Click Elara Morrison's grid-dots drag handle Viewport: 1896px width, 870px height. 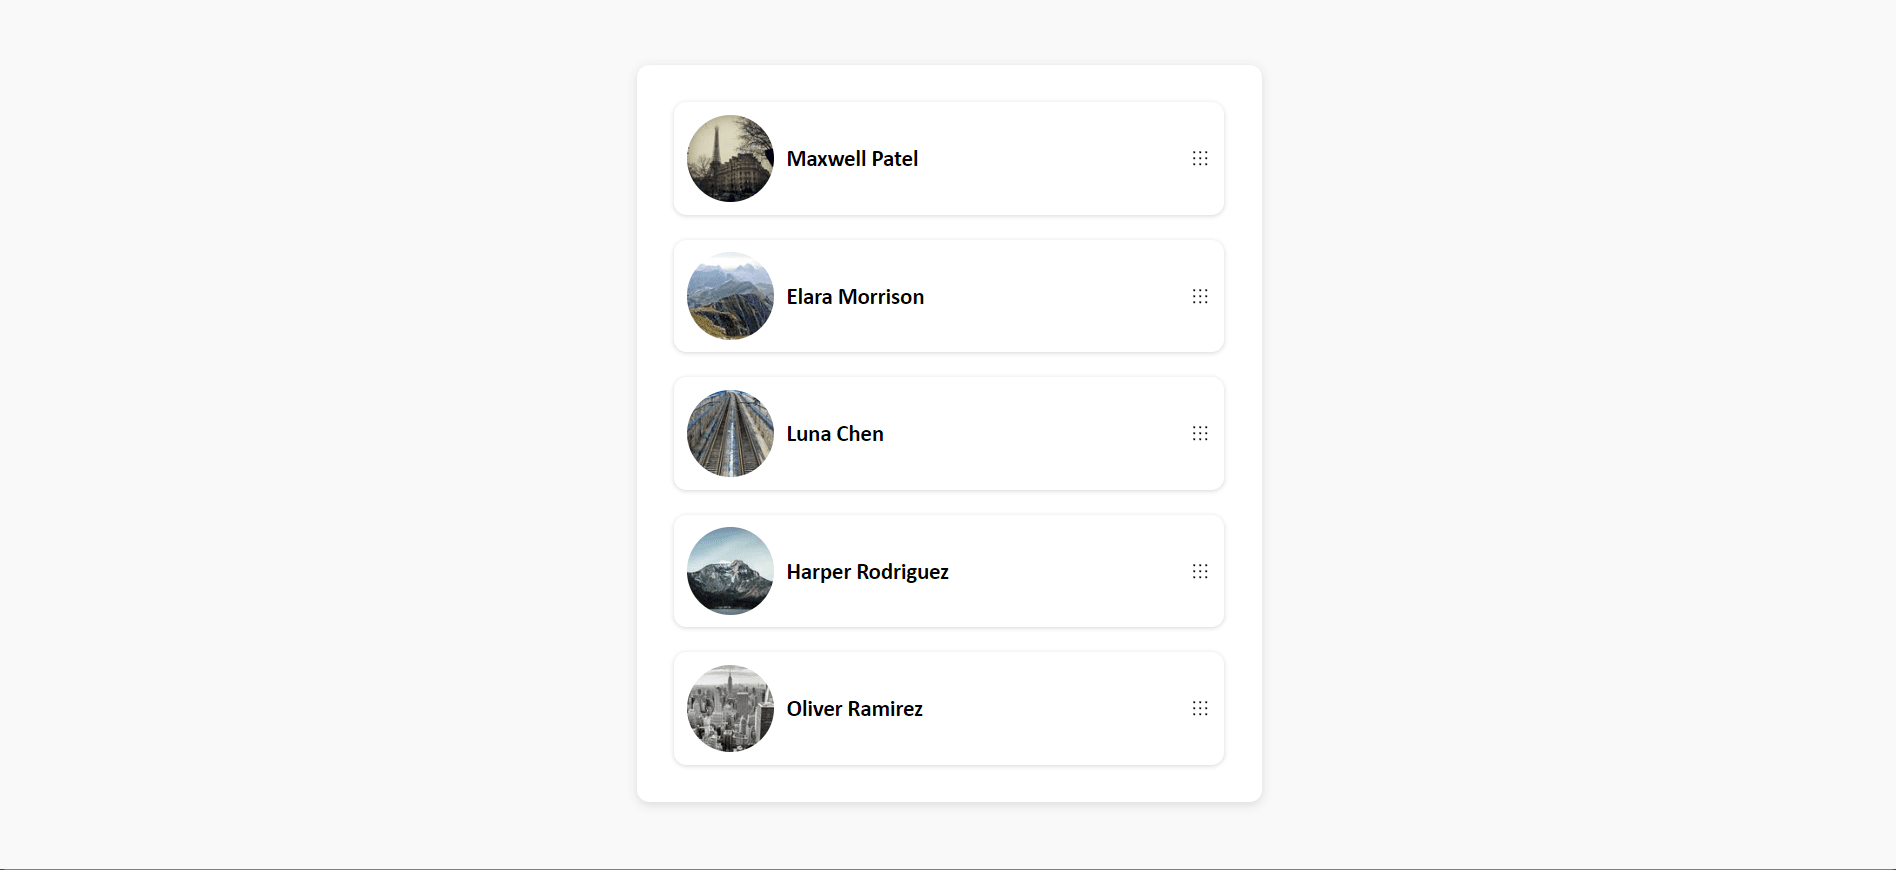coord(1200,296)
